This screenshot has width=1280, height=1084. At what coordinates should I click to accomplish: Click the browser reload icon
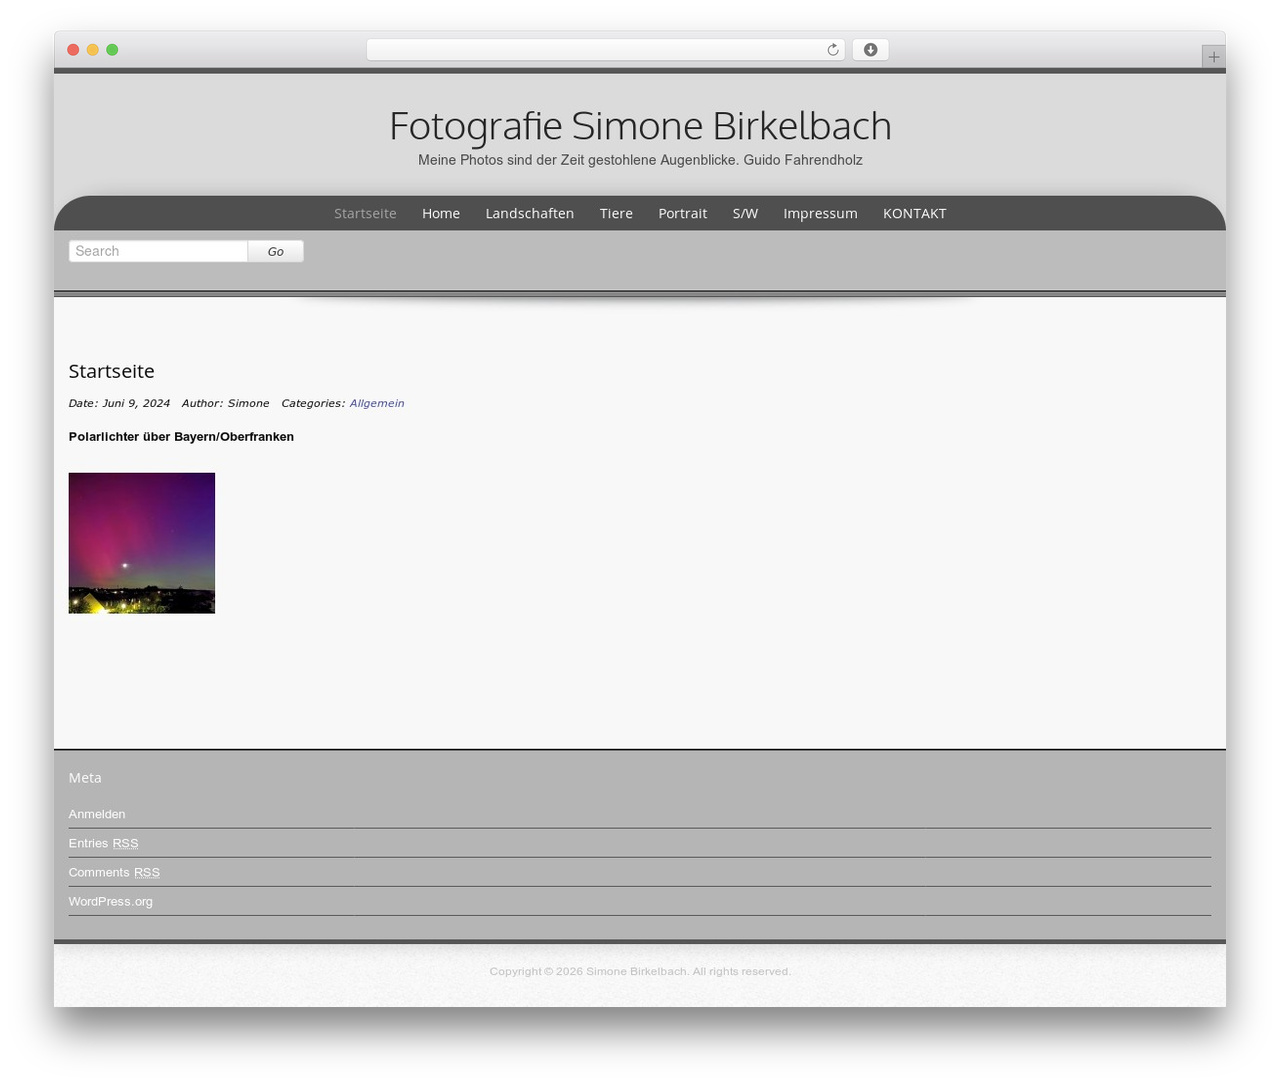click(x=832, y=50)
